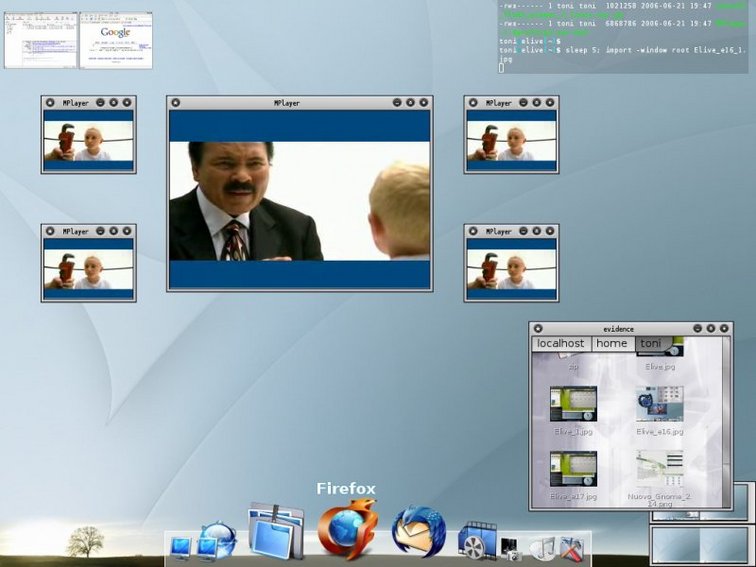The image size is (756, 567).
Task: Switch to the home tab in evidence
Action: pos(612,343)
